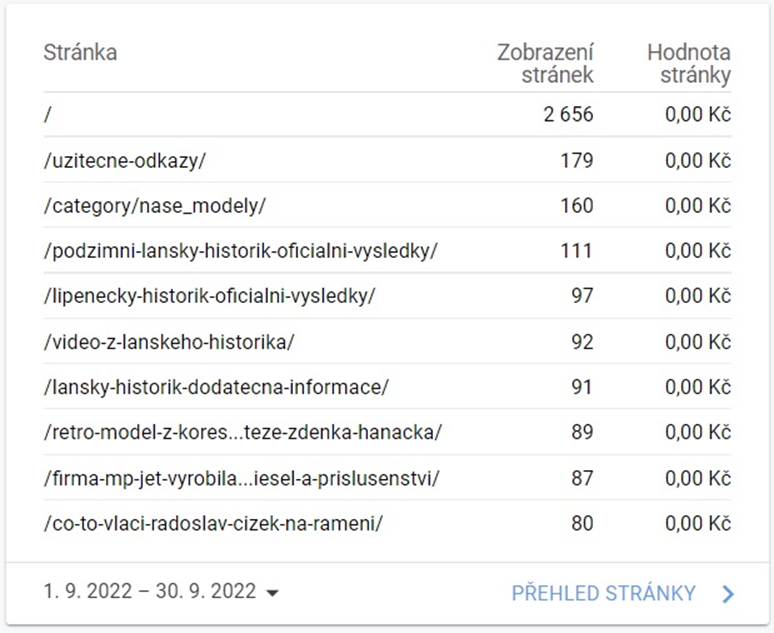Click the 179 pageviews value

[577, 160]
